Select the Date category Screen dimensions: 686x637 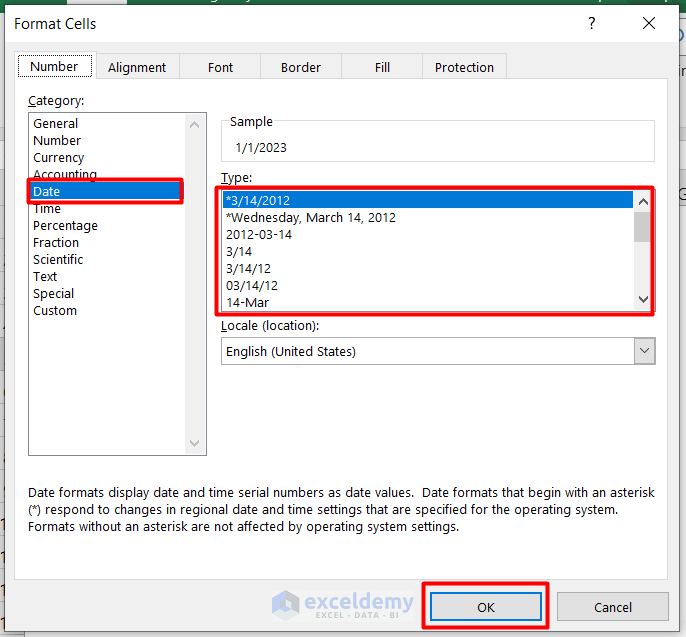pos(105,191)
